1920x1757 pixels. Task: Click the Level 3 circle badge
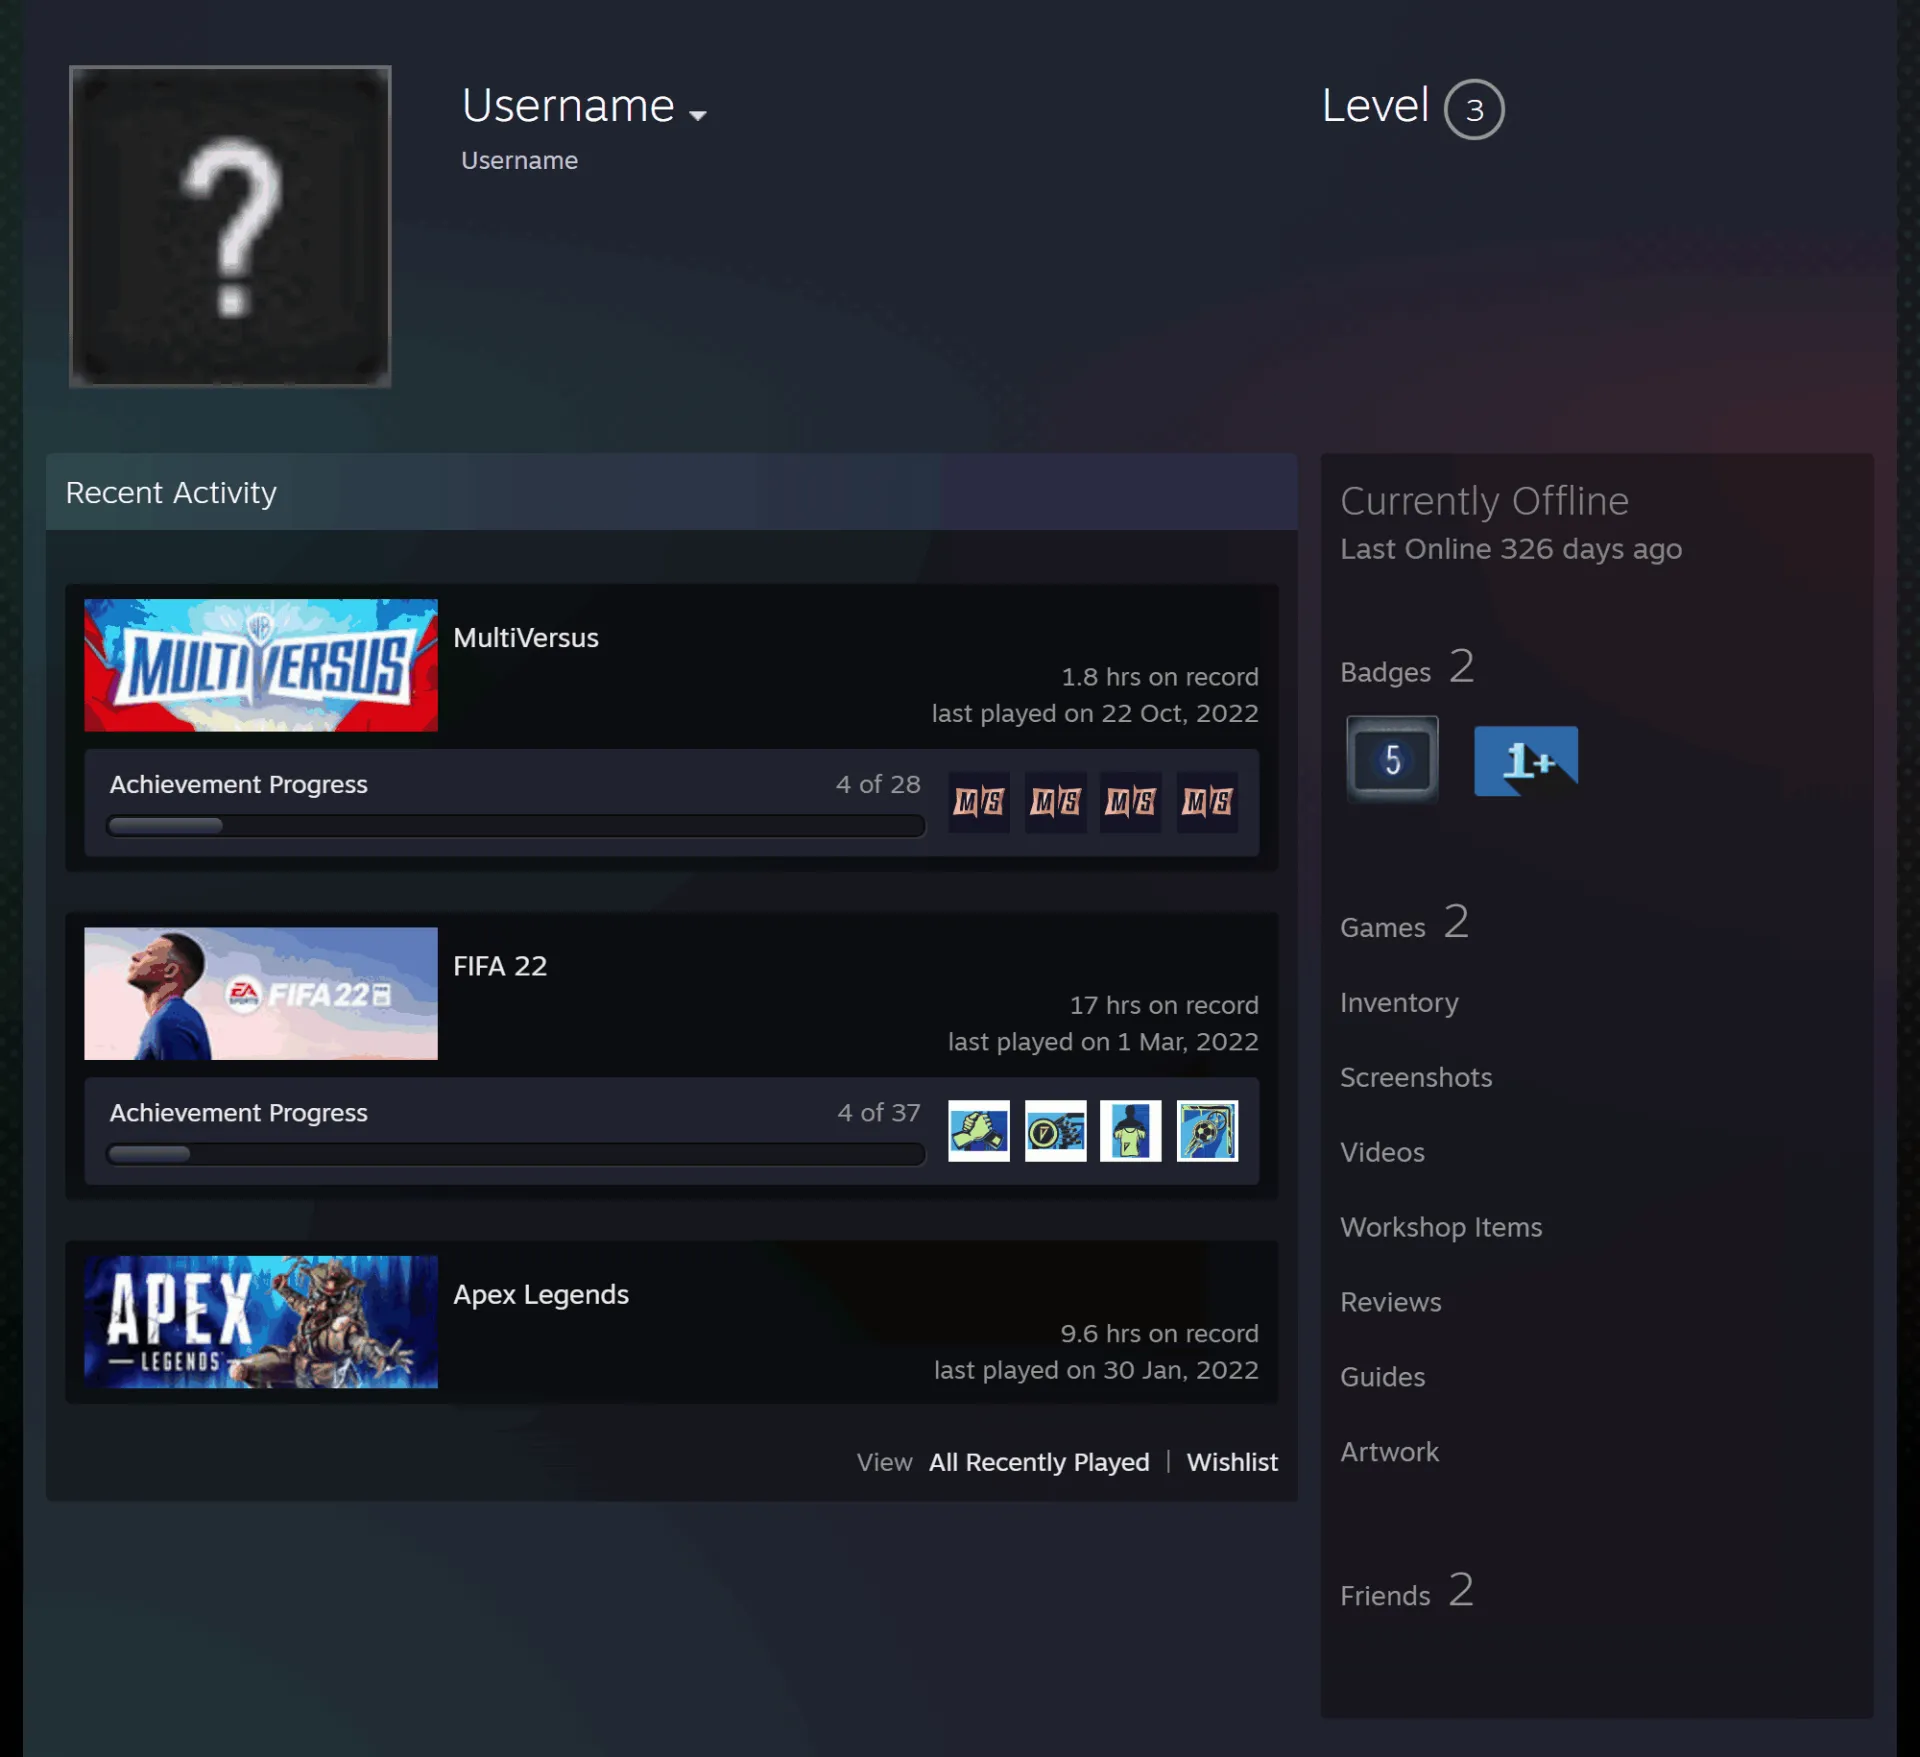tap(1473, 109)
